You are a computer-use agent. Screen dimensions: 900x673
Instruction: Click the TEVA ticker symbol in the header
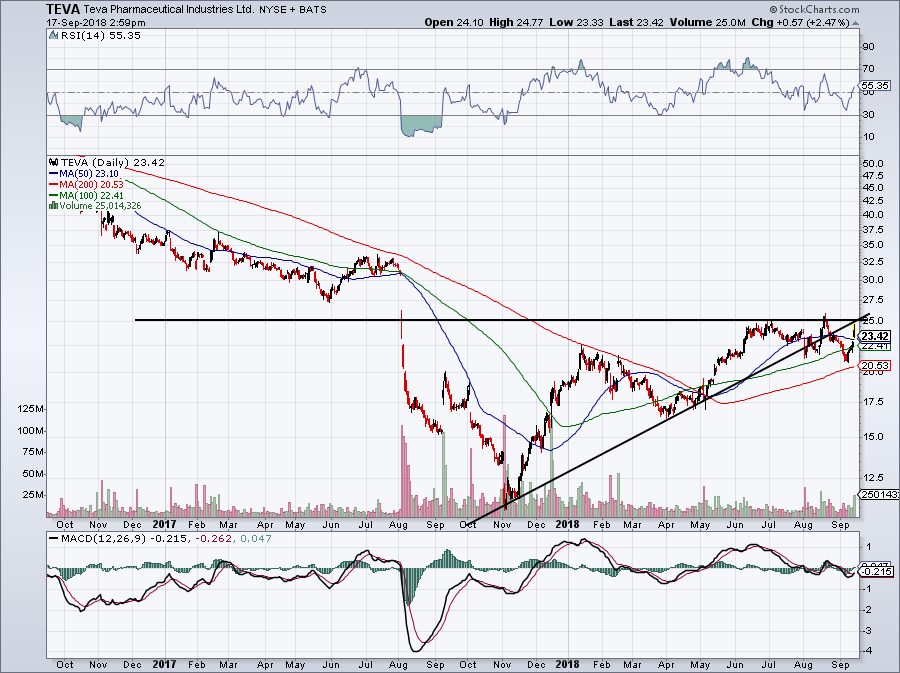pos(64,9)
